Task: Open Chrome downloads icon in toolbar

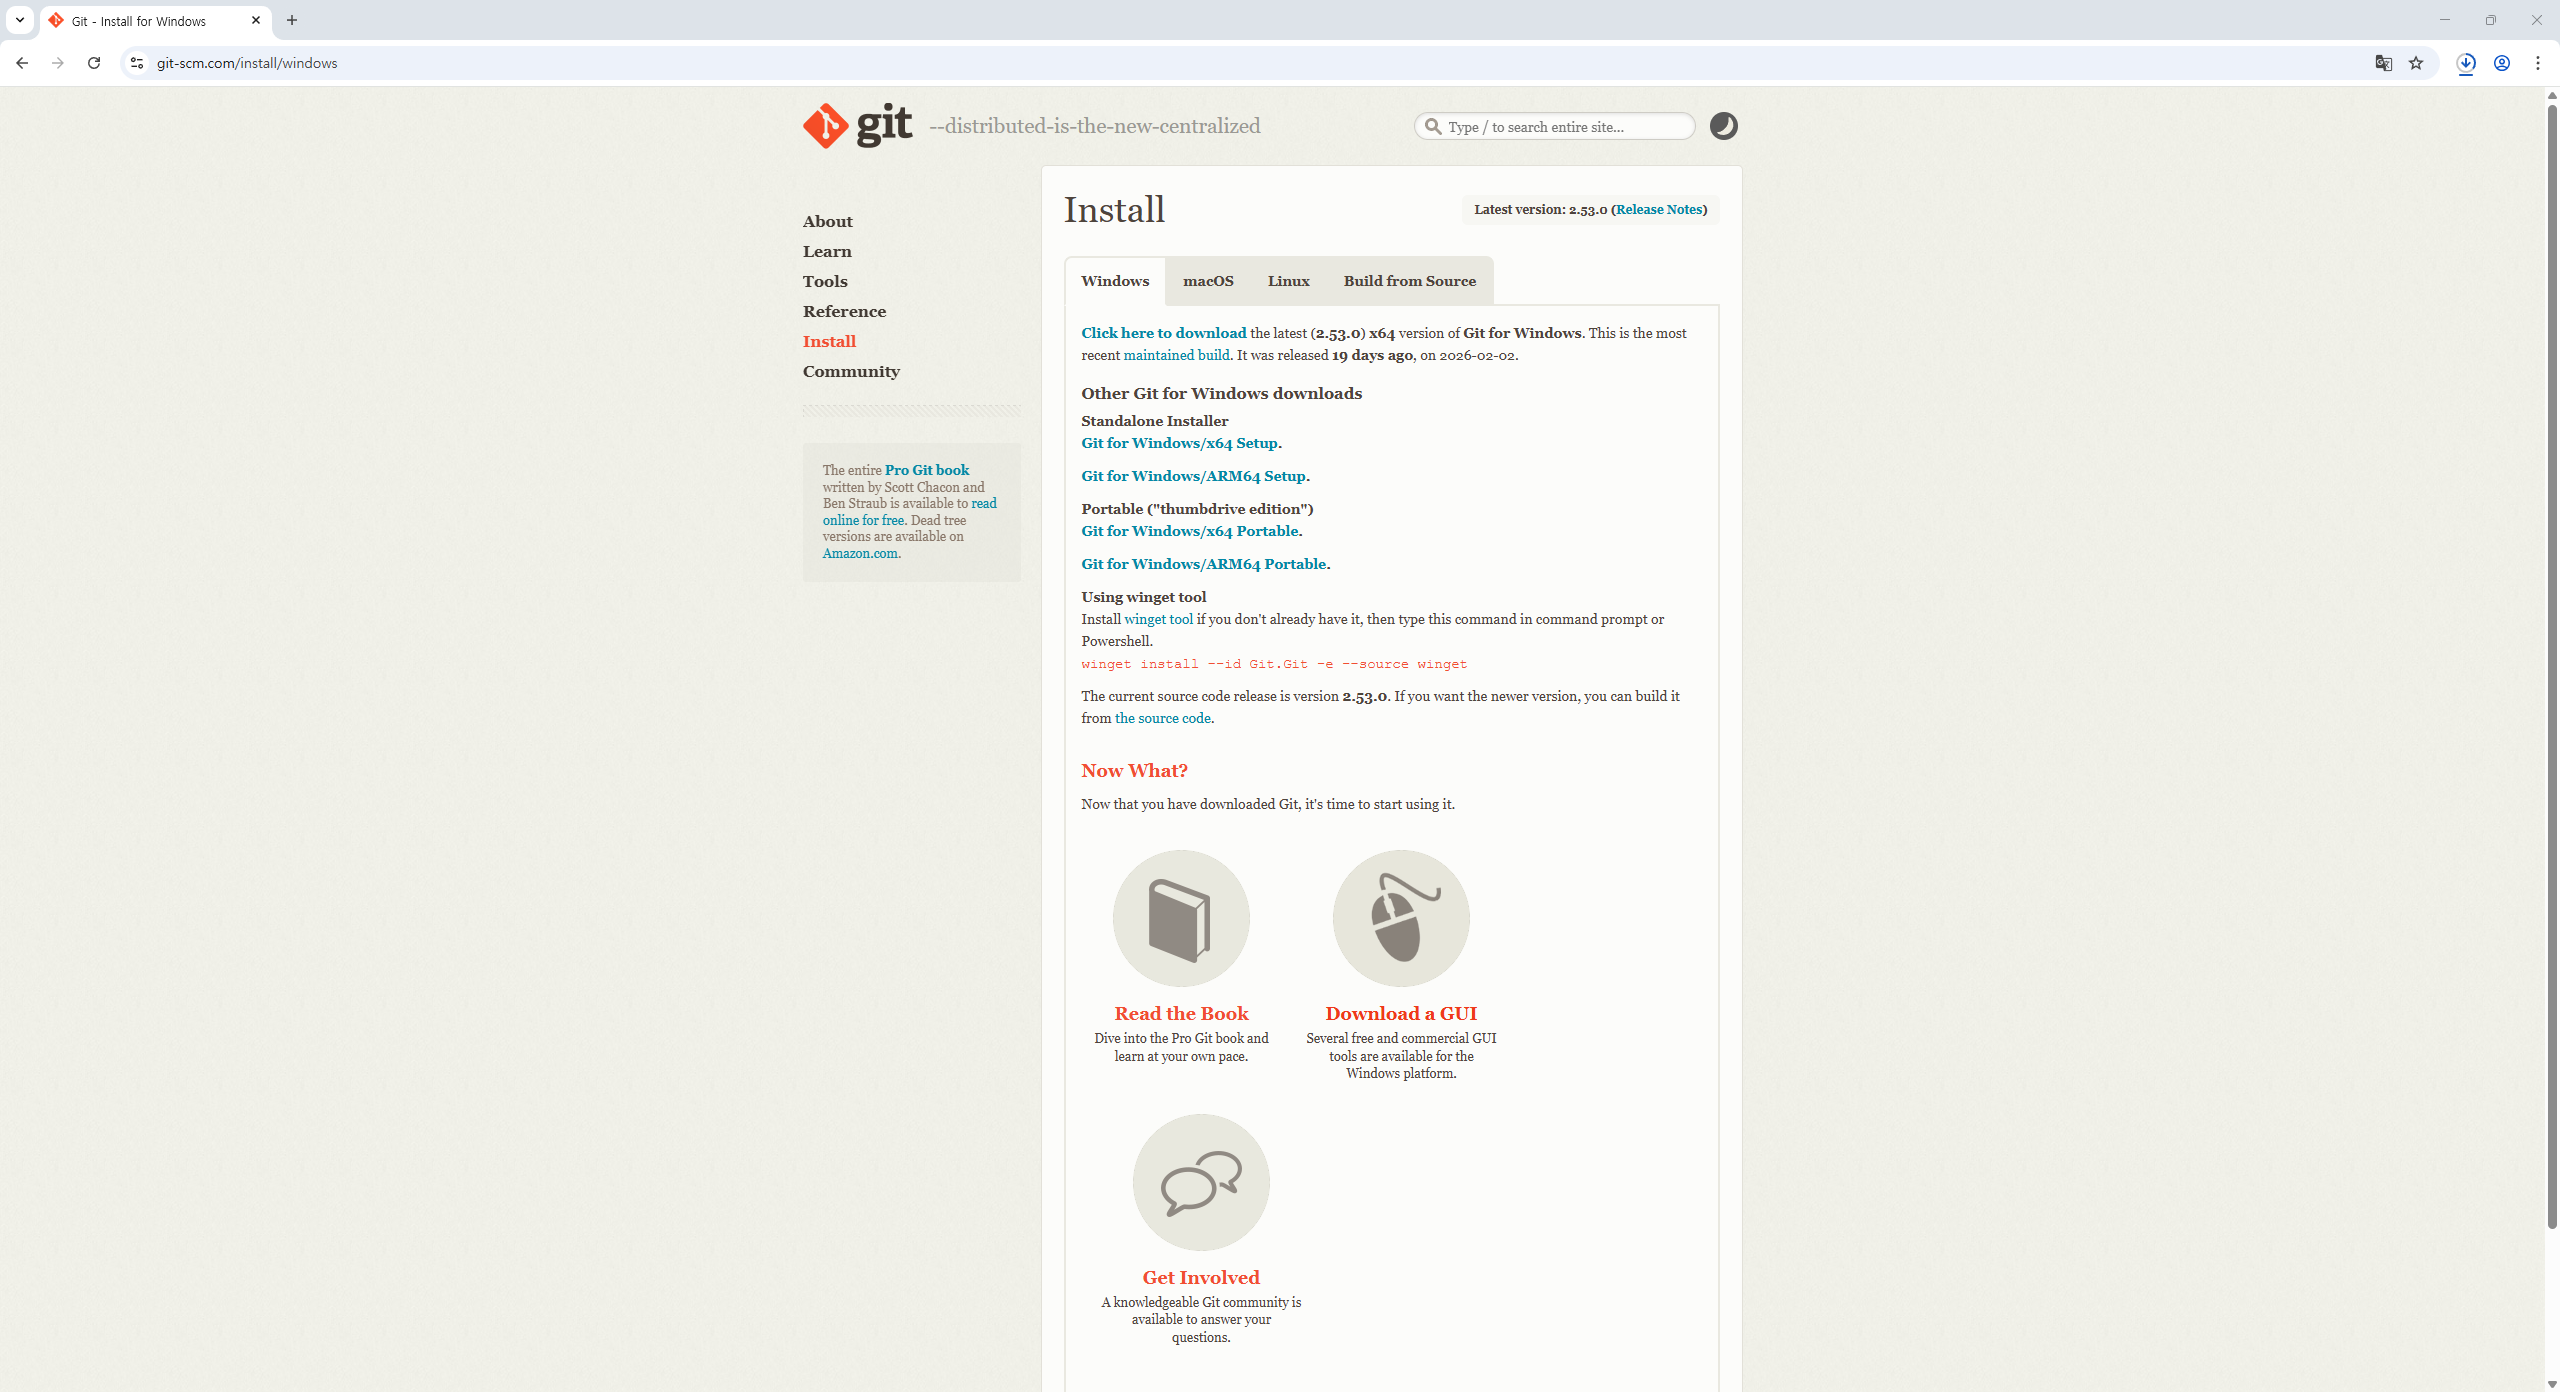Action: click(x=2466, y=63)
